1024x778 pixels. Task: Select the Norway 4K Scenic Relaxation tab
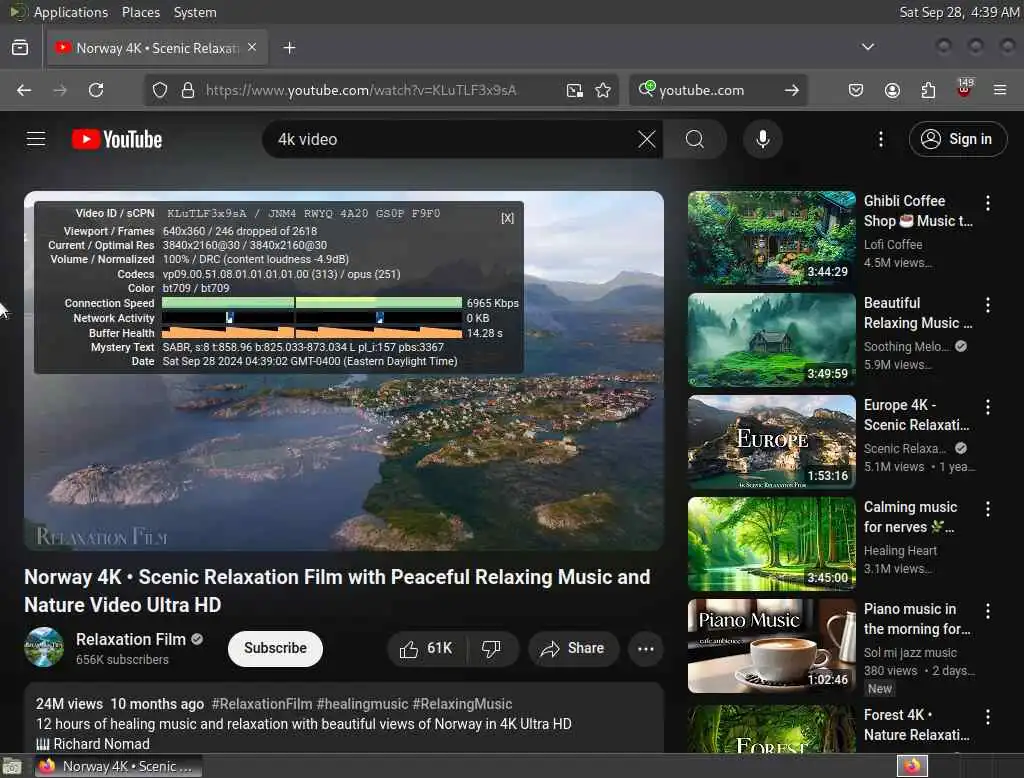[x=157, y=48]
